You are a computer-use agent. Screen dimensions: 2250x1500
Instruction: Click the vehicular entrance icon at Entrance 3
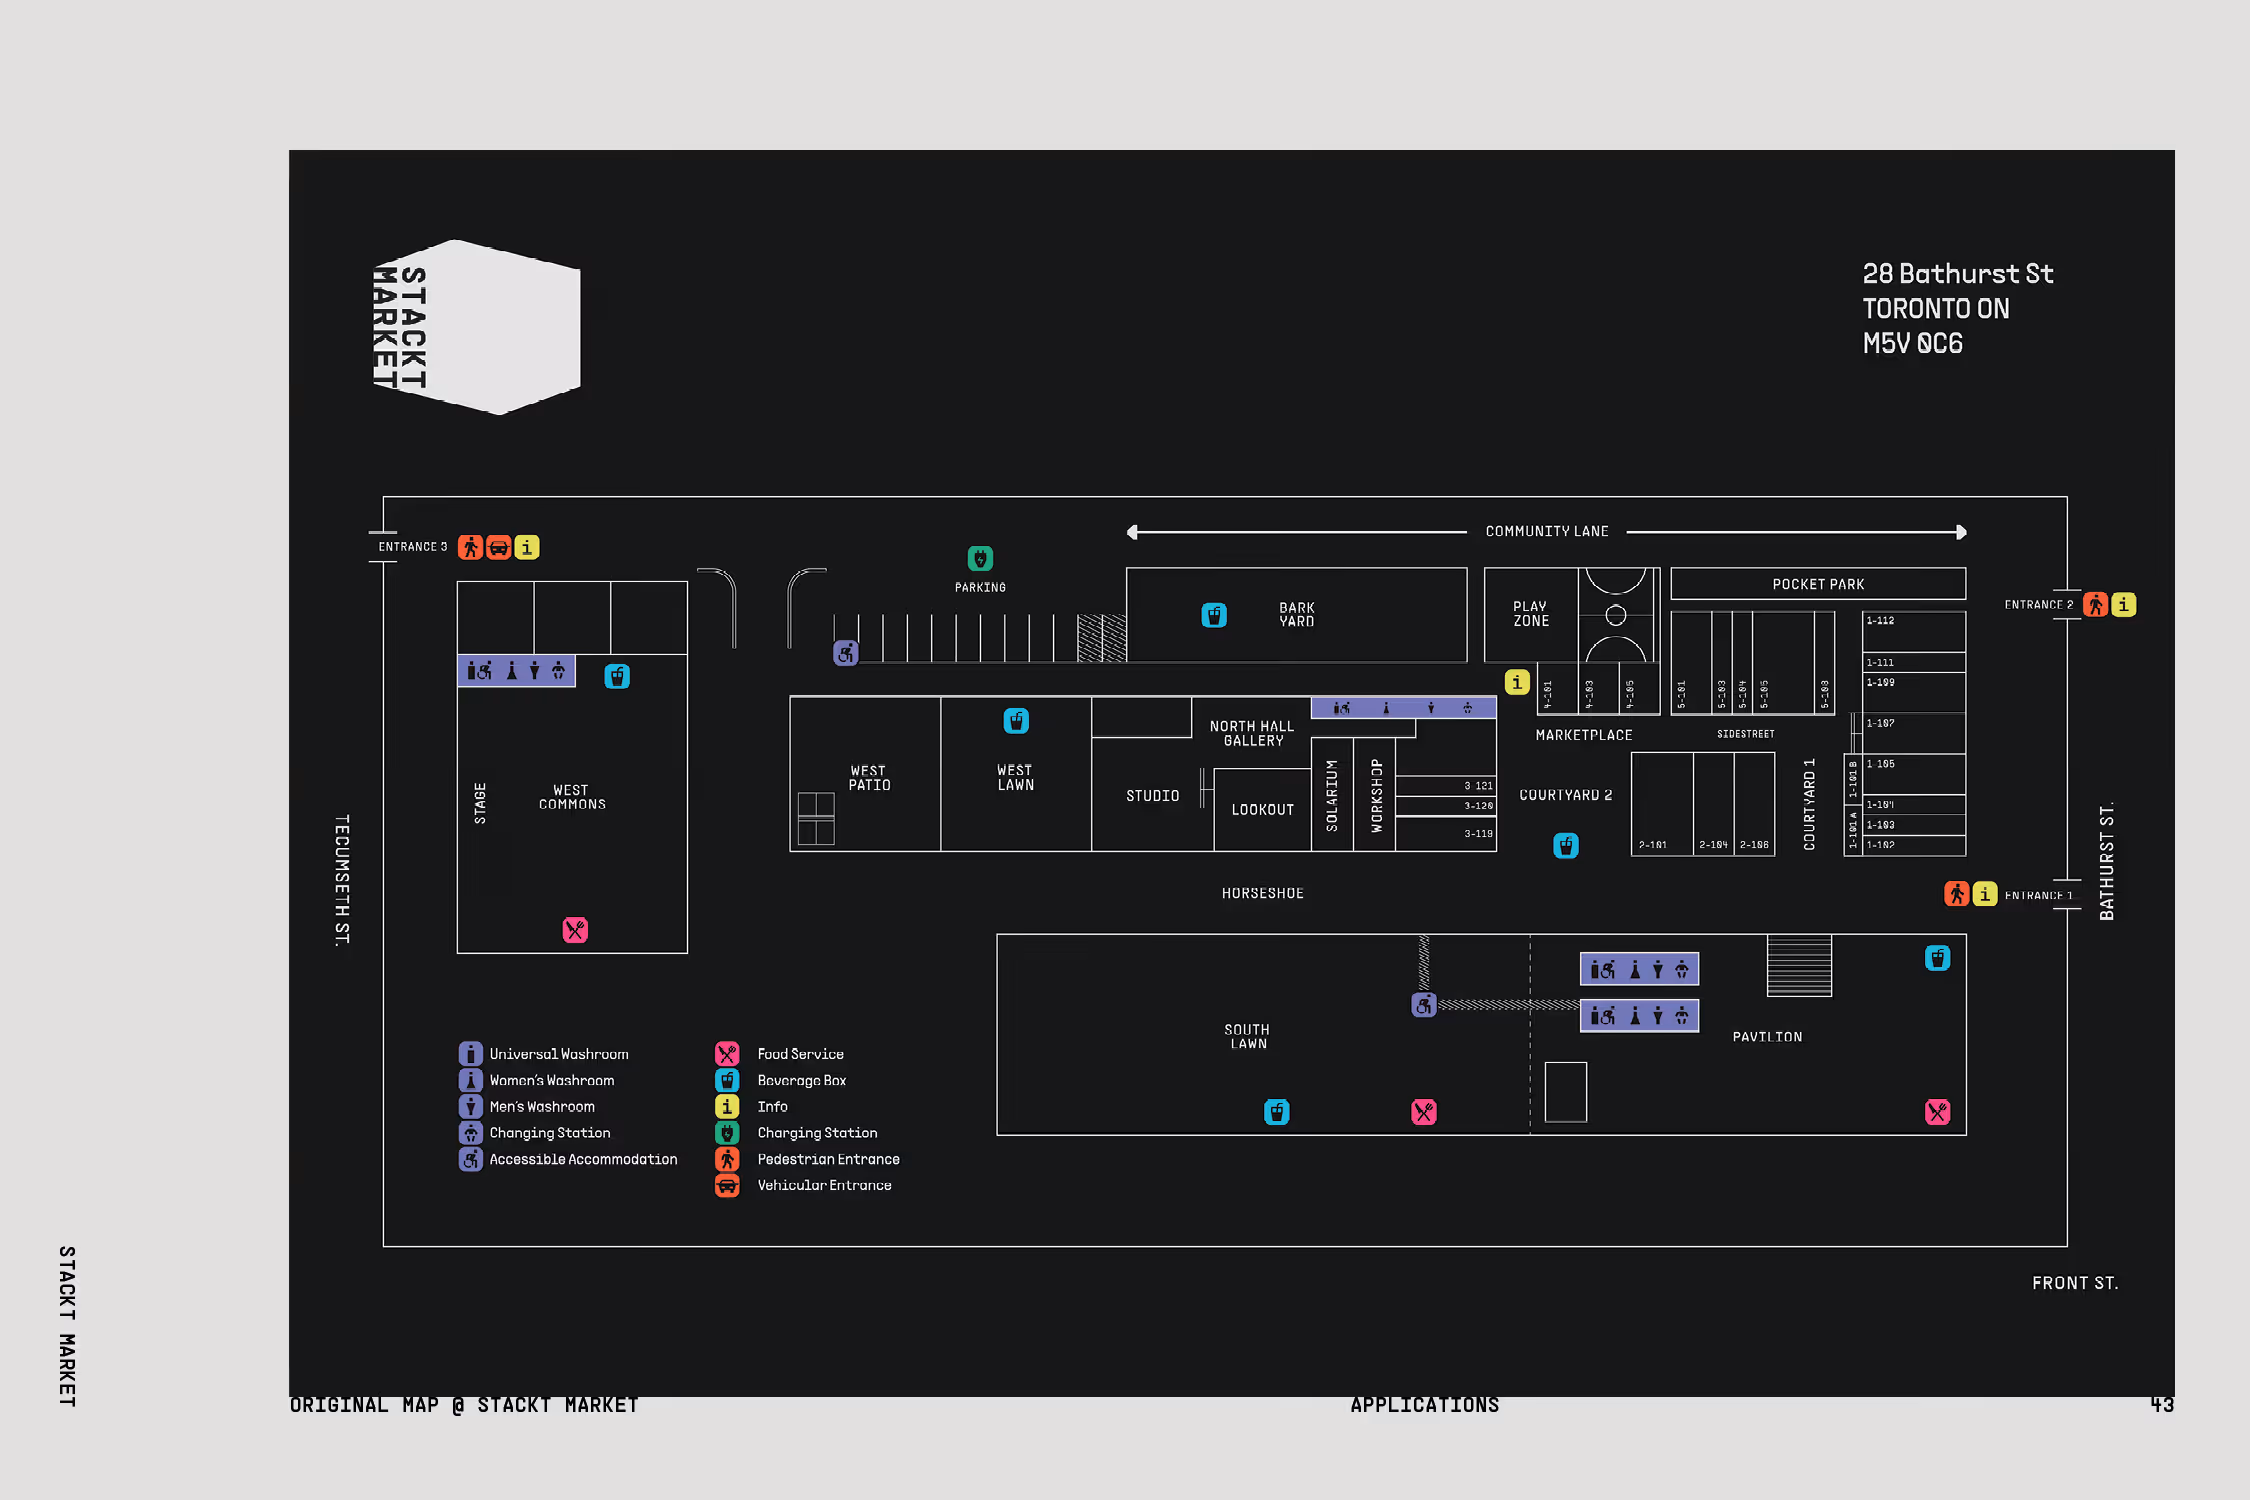coord(498,547)
